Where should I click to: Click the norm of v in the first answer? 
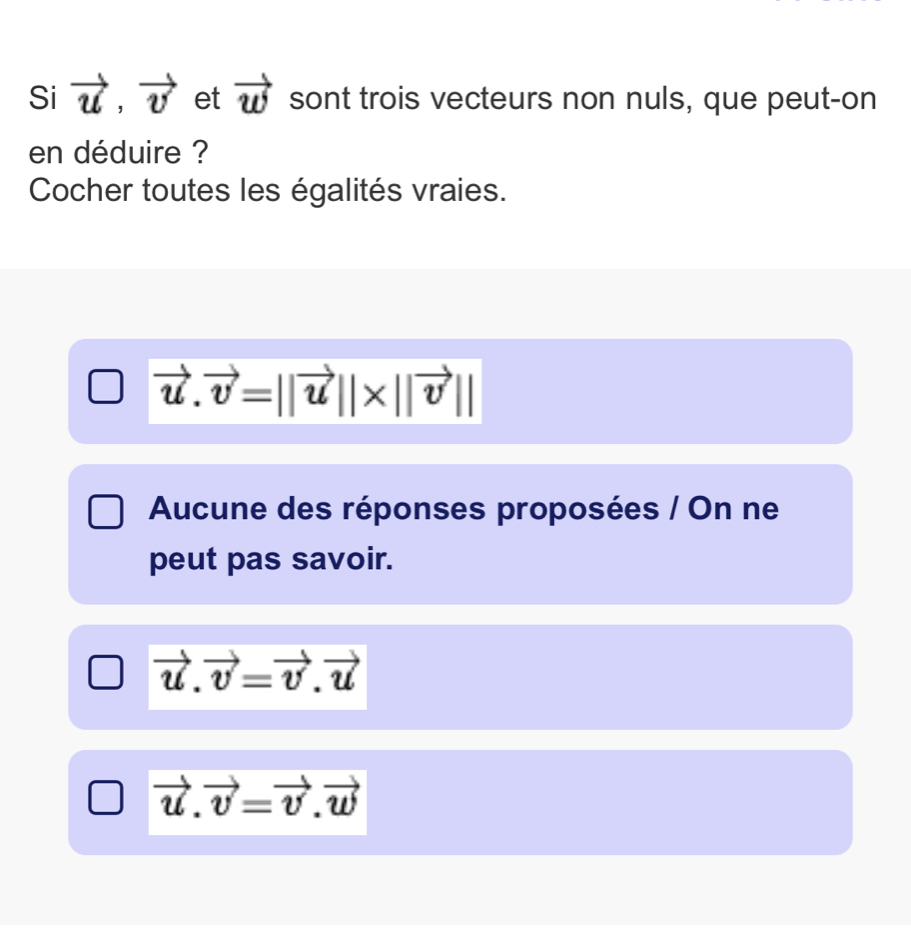426,391
